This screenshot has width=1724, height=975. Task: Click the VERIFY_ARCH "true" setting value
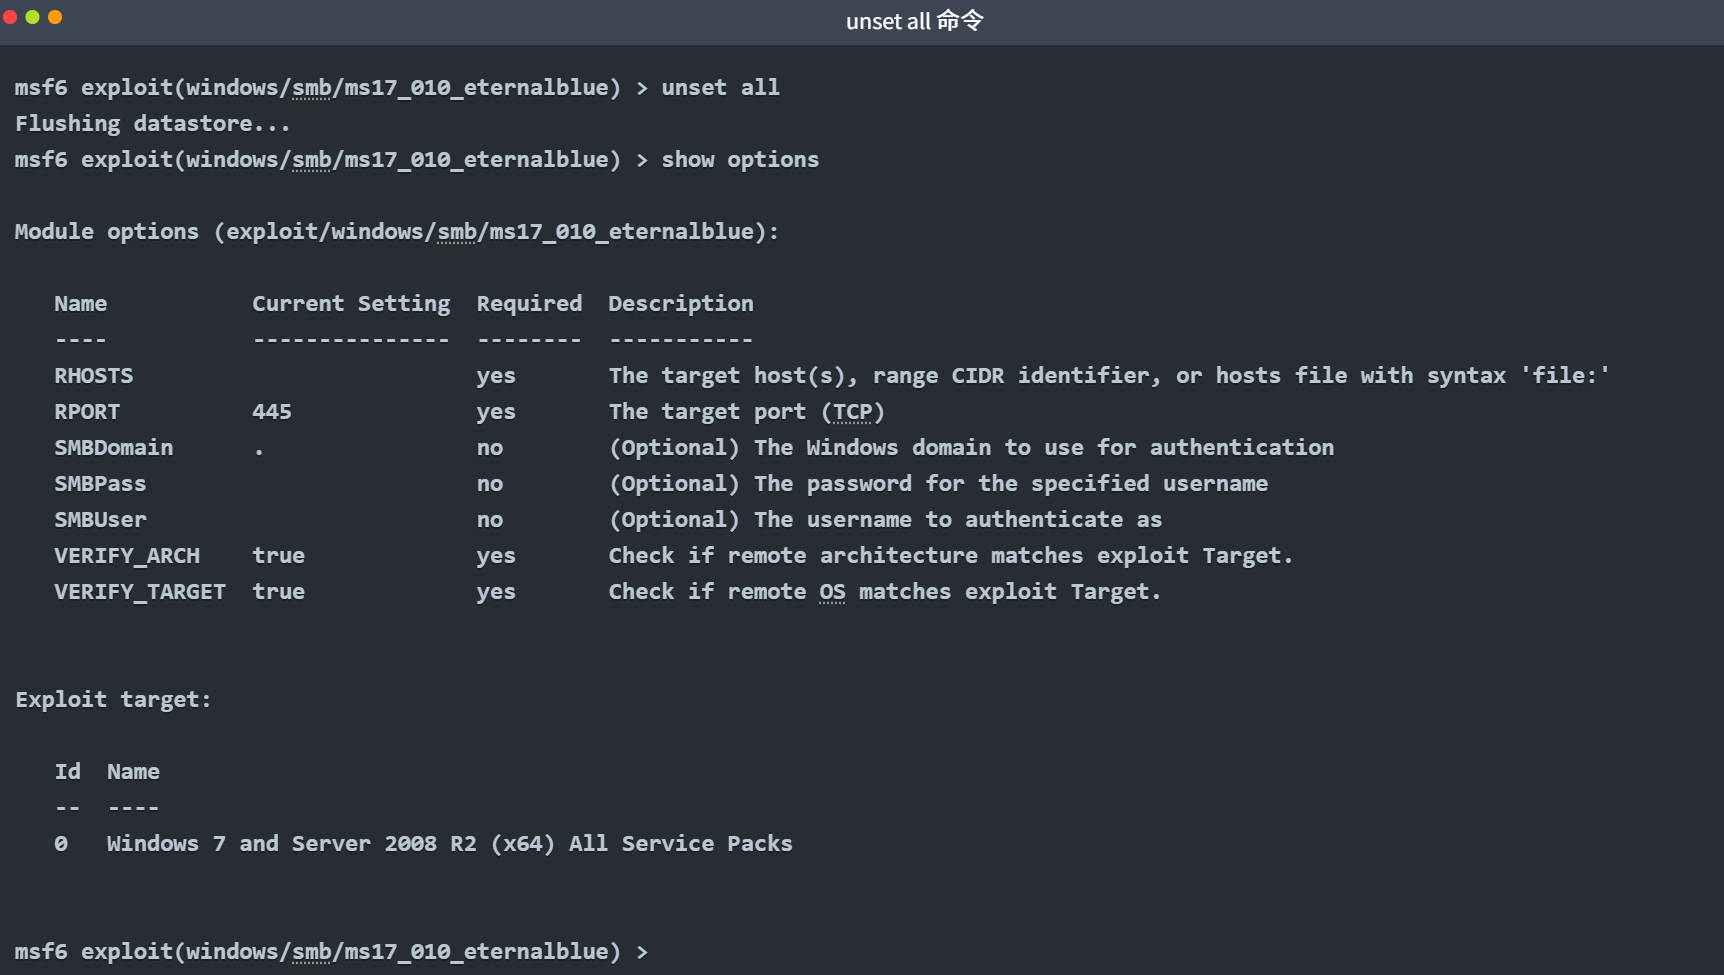(278, 556)
